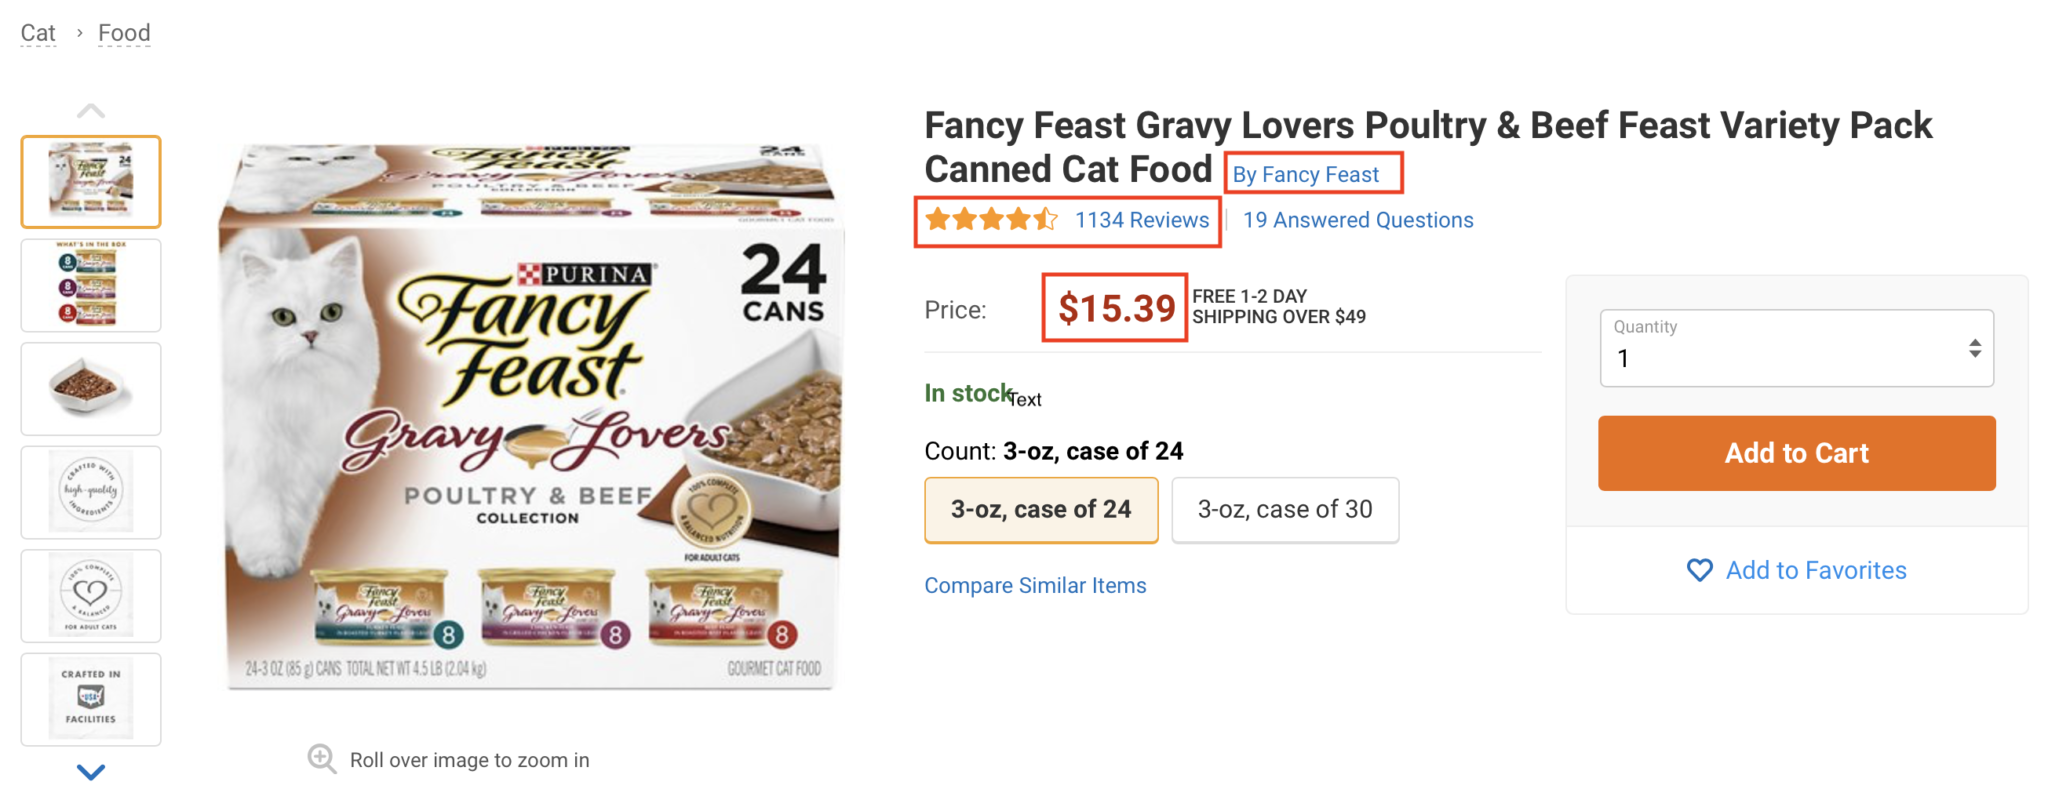Image resolution: width=2048 pixels, height=800 pixels.
Task: Click the quantity stepper arrows
Action: (1975, 349)
